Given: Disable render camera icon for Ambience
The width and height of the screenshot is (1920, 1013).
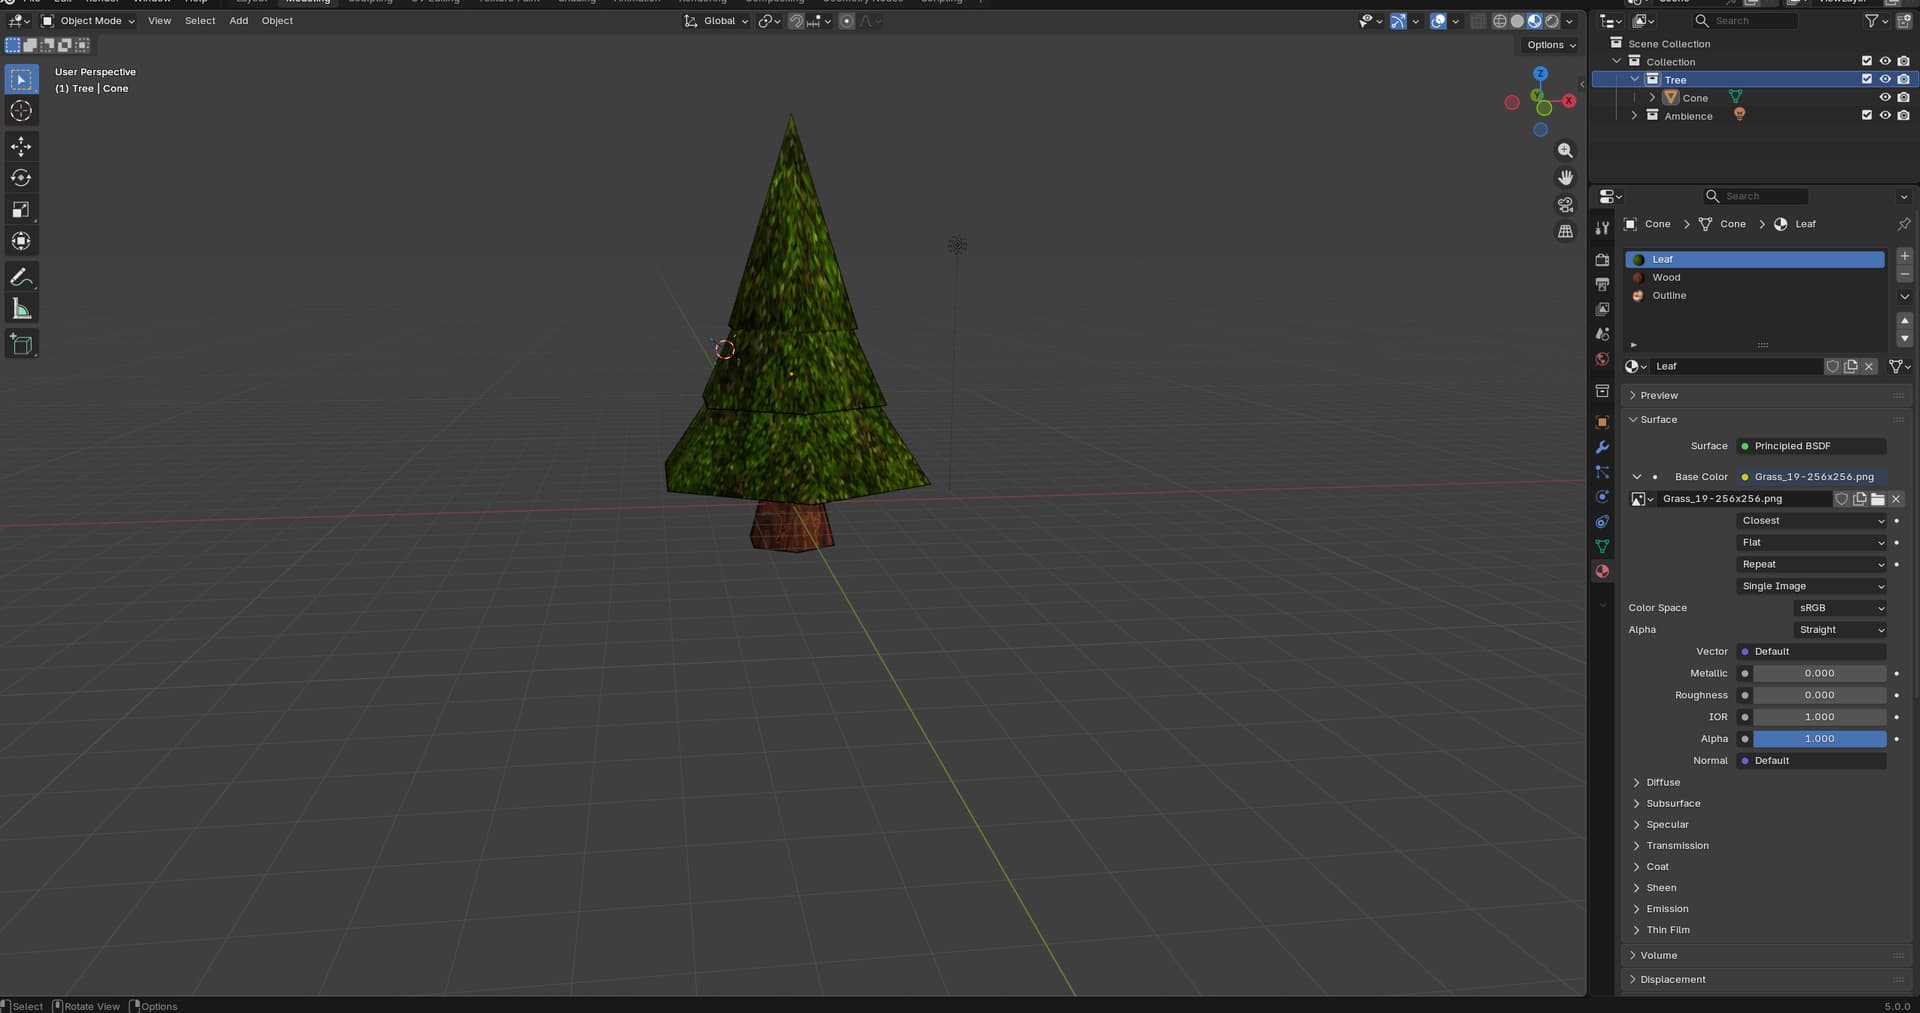Looking at the screenshot, I should pyautogui.click(x=1903, y=115).
